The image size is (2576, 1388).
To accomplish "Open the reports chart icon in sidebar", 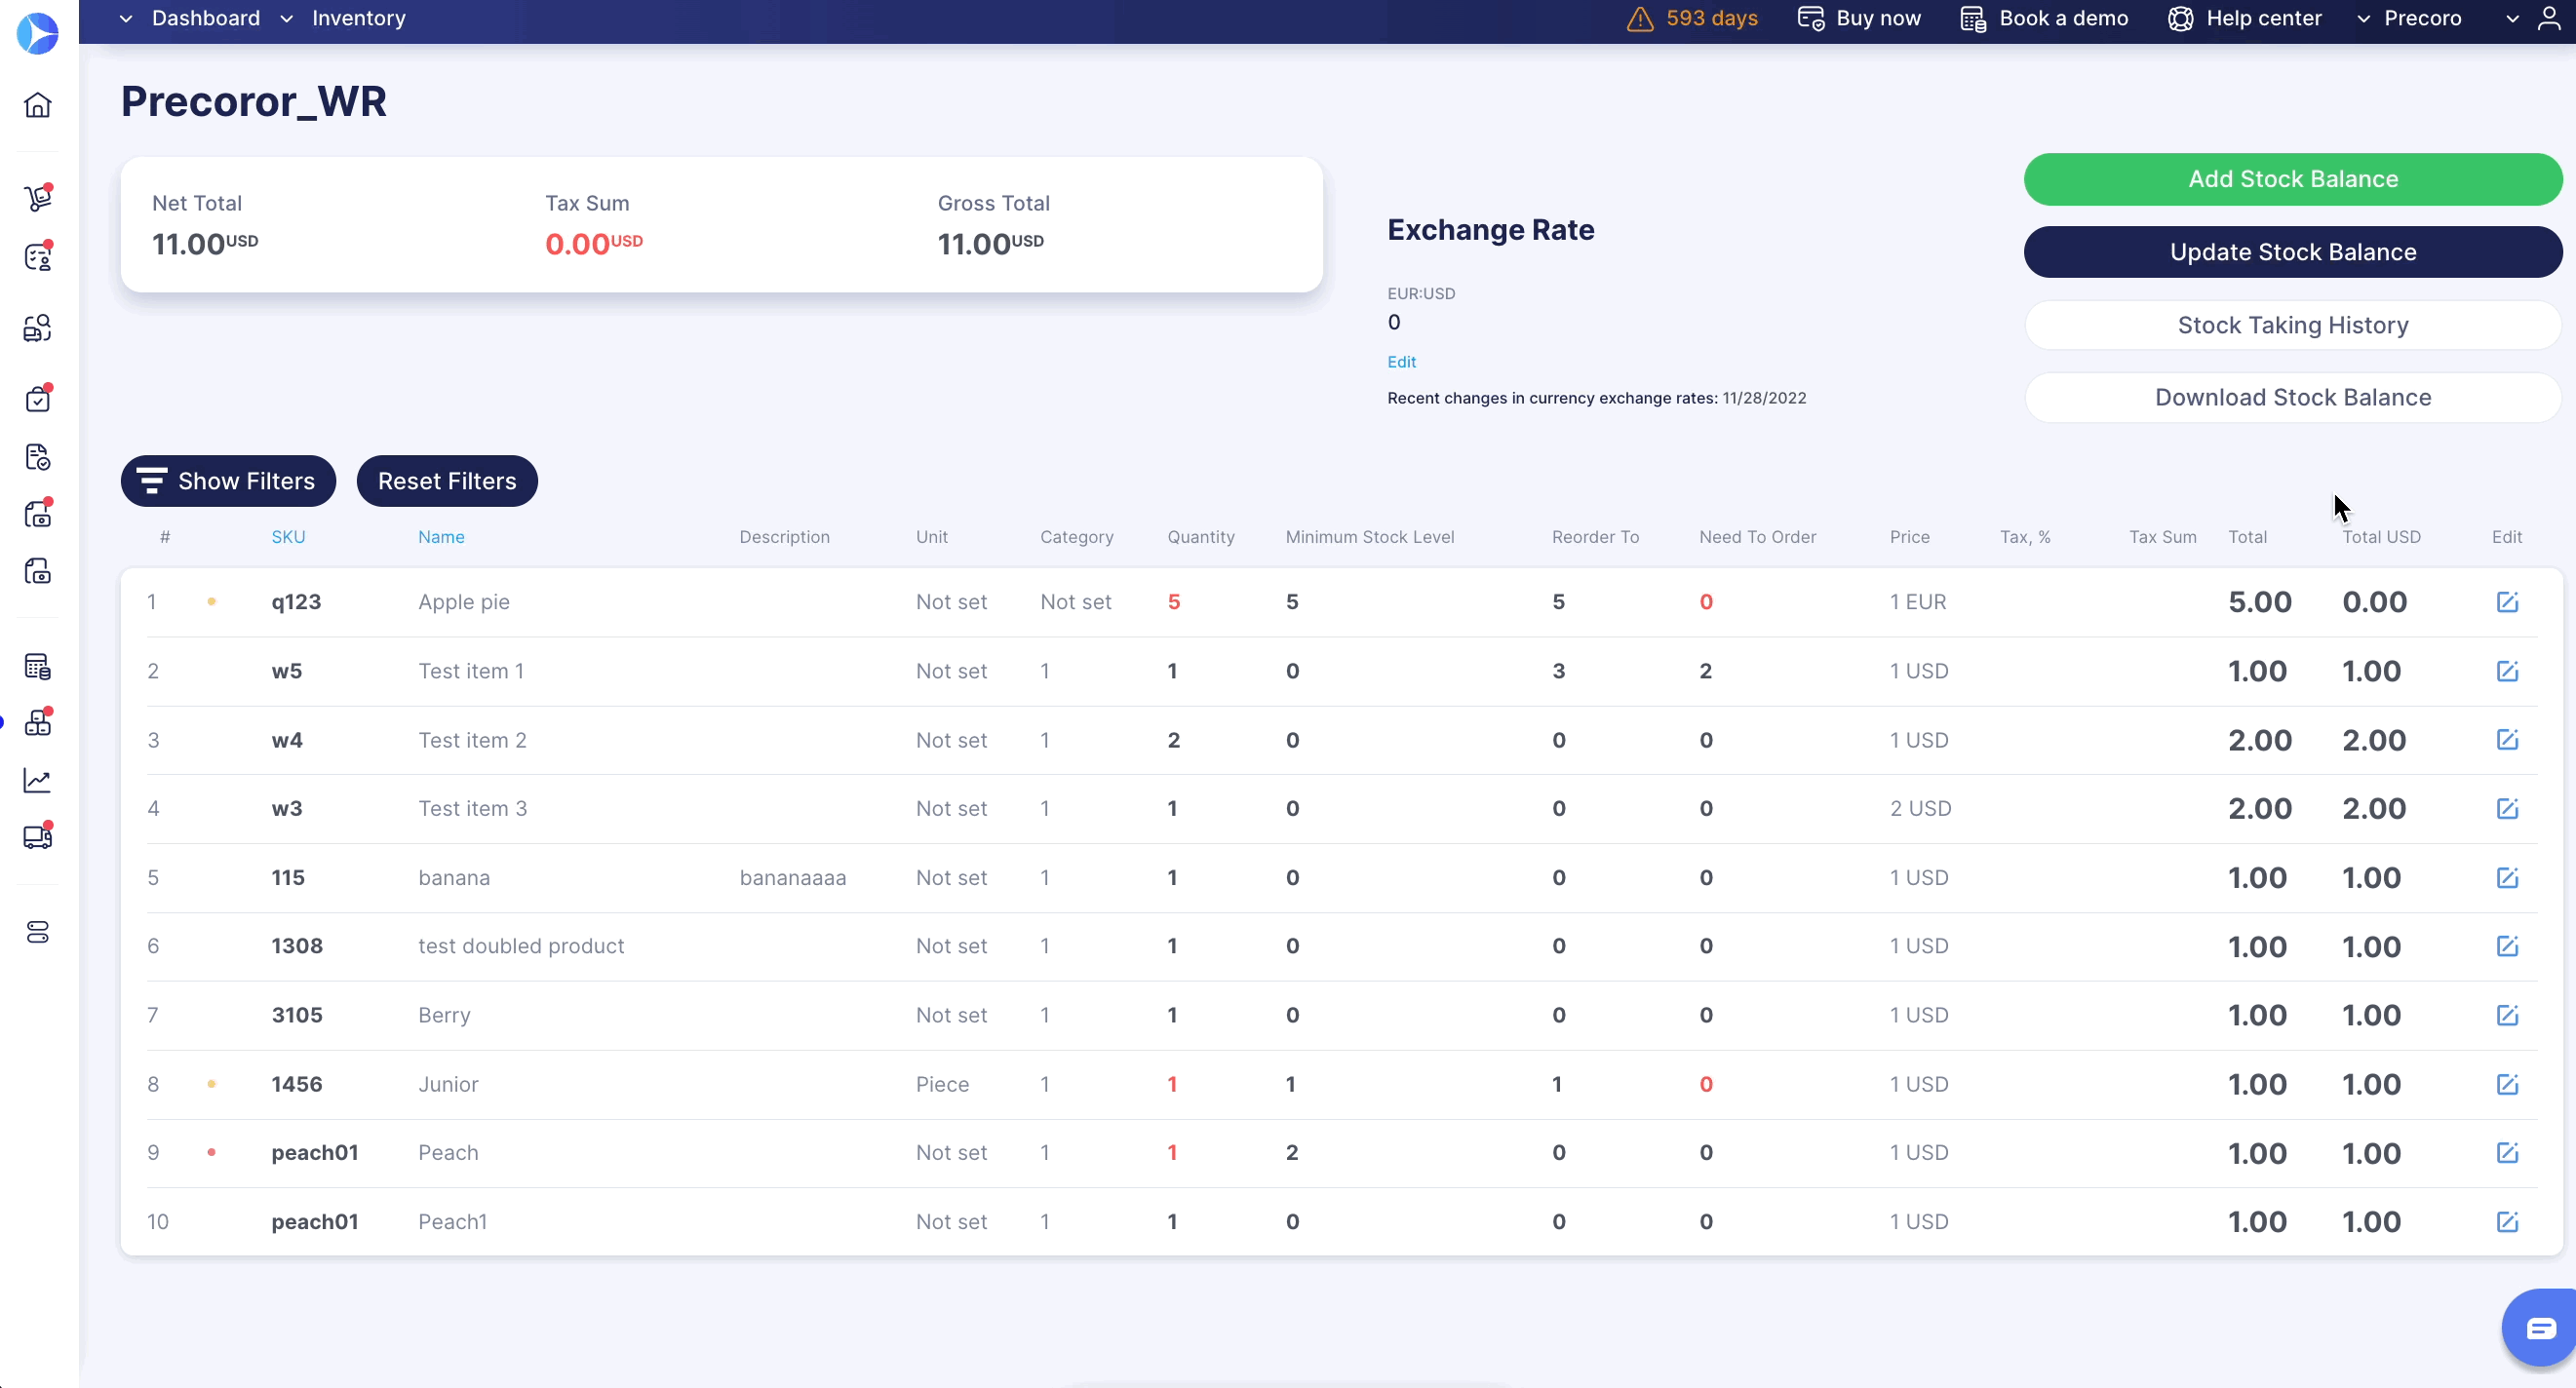I will pyautogui.click(x=38, y=780).
